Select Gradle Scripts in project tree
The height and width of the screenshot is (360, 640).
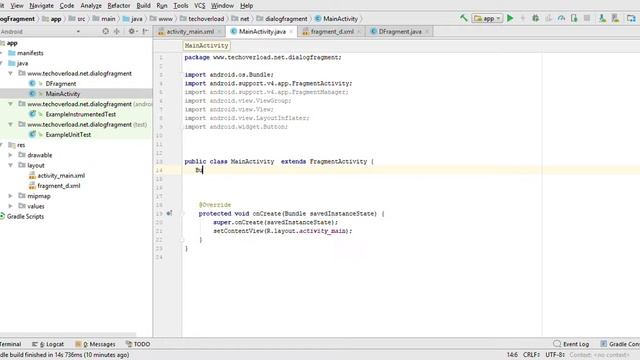[25, 216]
